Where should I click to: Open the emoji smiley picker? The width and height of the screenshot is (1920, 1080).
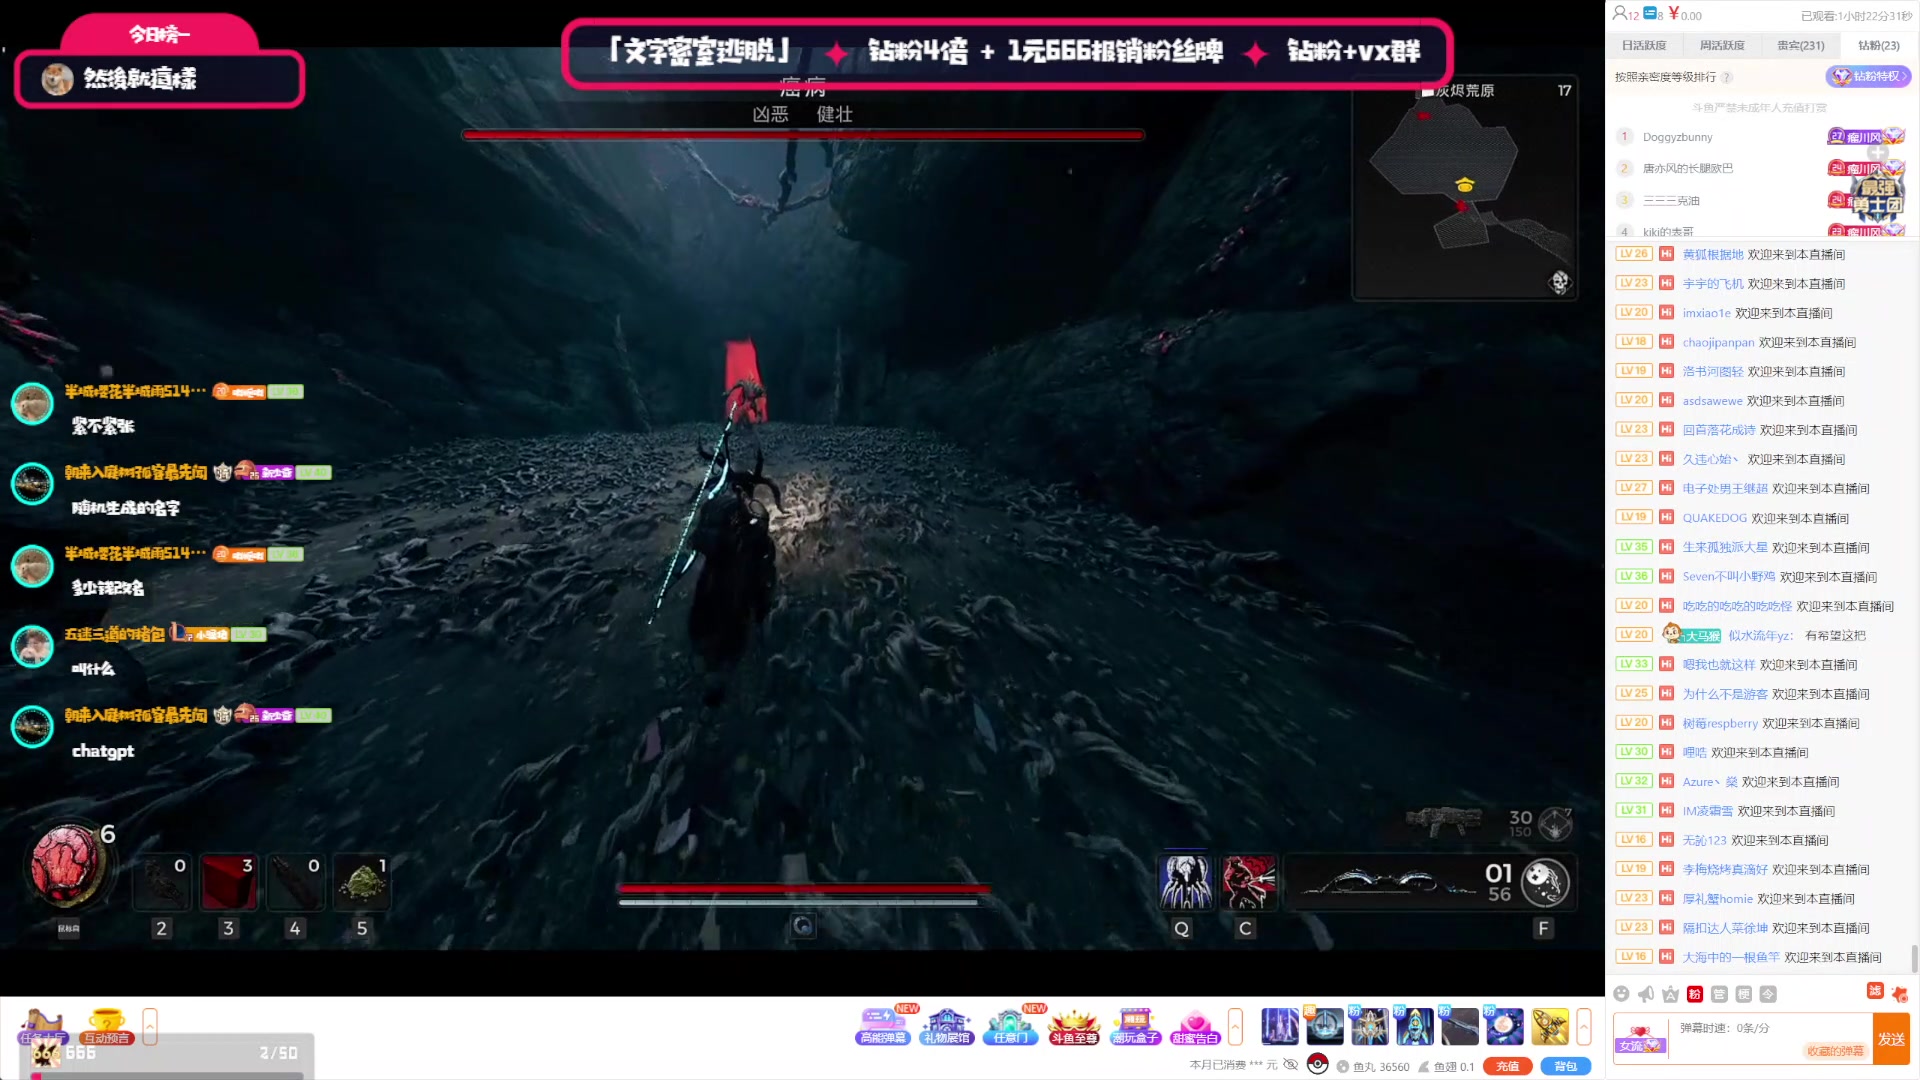1622,994
